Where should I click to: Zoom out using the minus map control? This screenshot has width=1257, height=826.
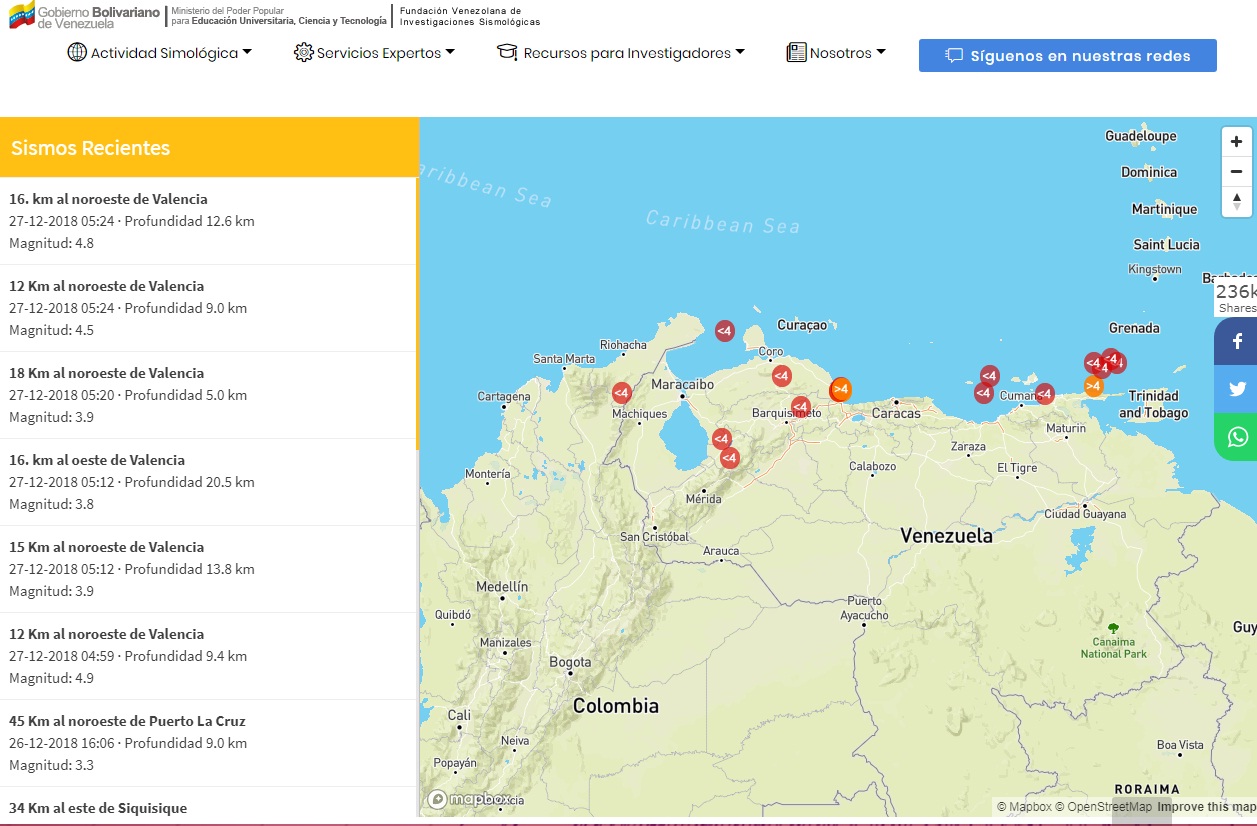[x=1237, y=172]
